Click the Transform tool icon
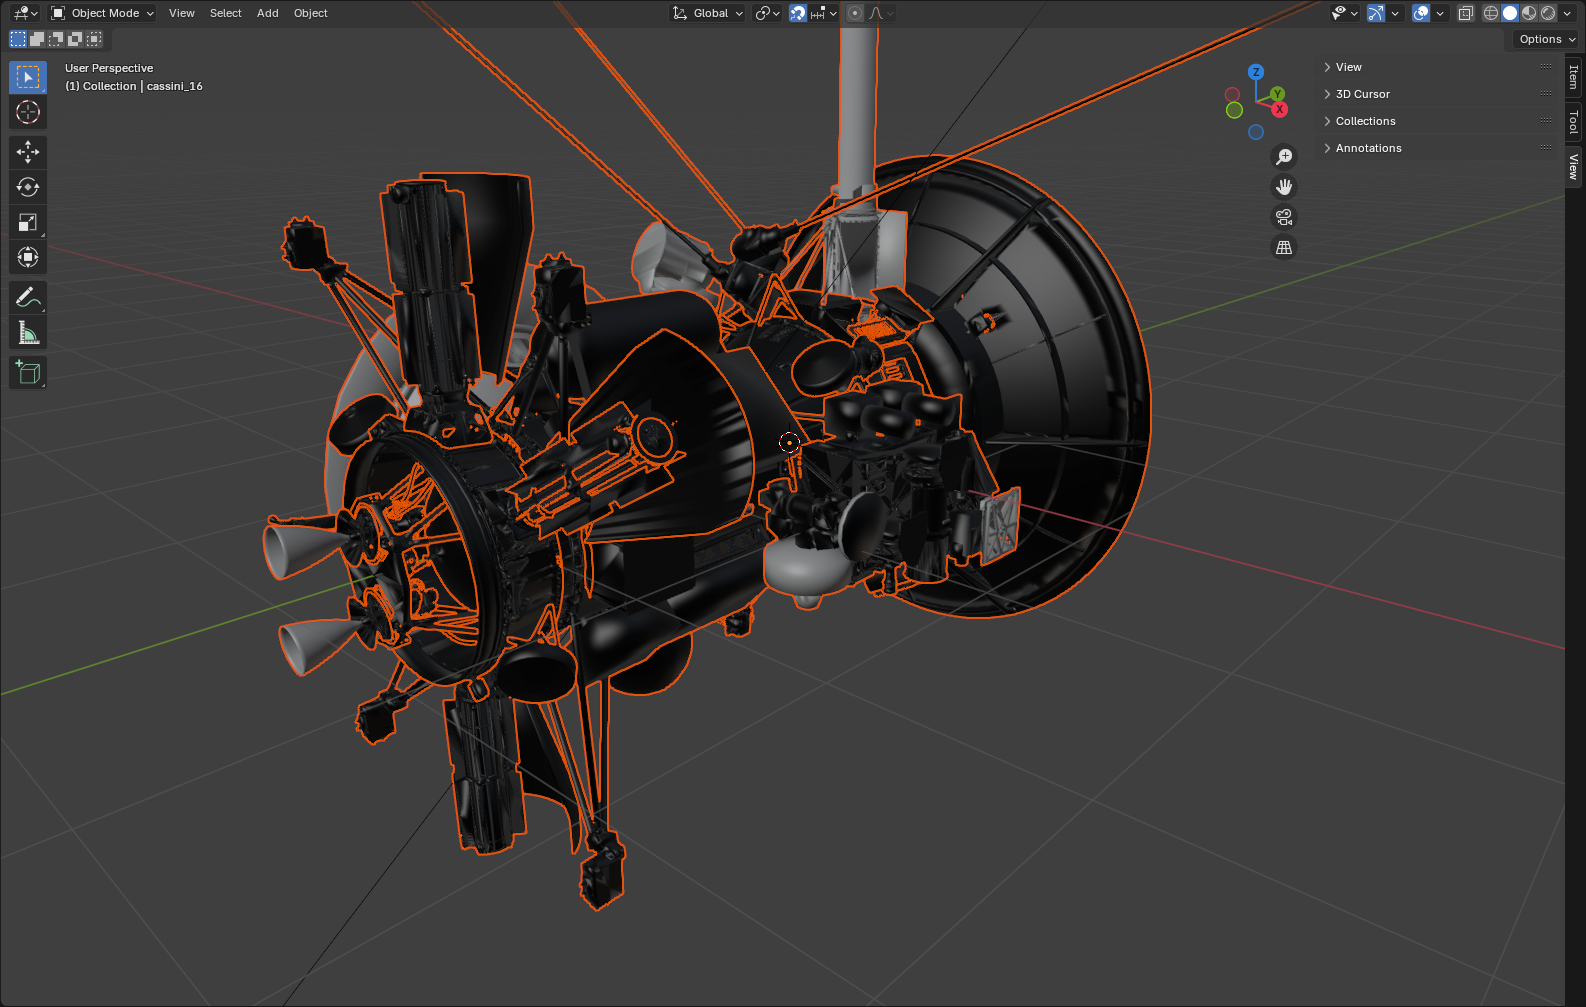Screen dimensions: 1586x1007 tap(28, 257)
